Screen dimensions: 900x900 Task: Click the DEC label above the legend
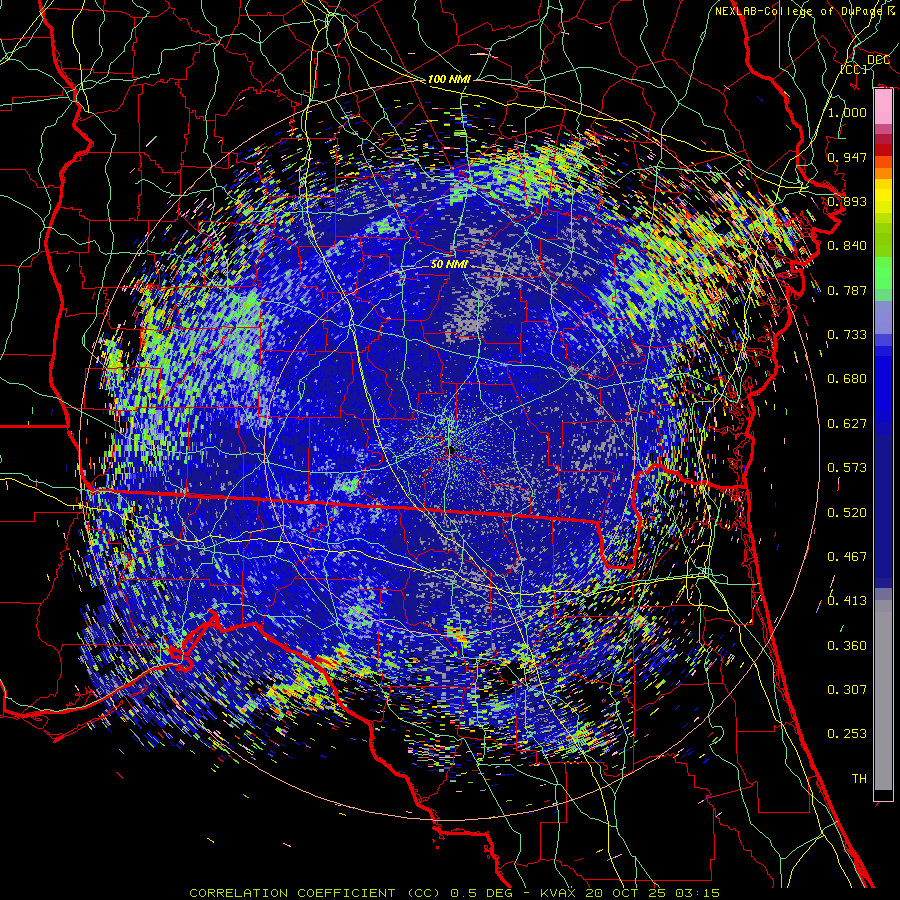tap(878, 59)
